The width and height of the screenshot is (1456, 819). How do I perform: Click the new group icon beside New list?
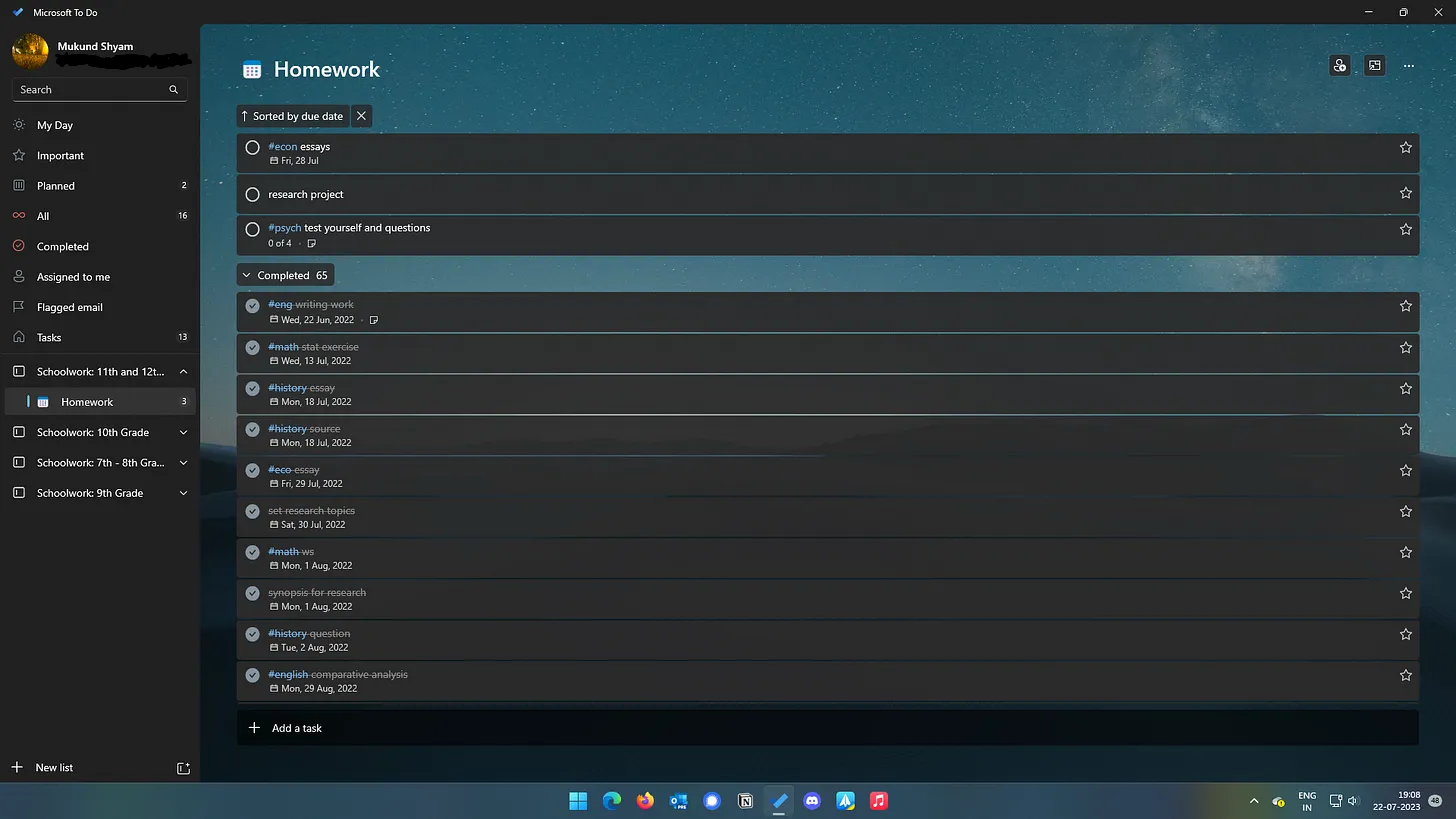tap(183, 768)
